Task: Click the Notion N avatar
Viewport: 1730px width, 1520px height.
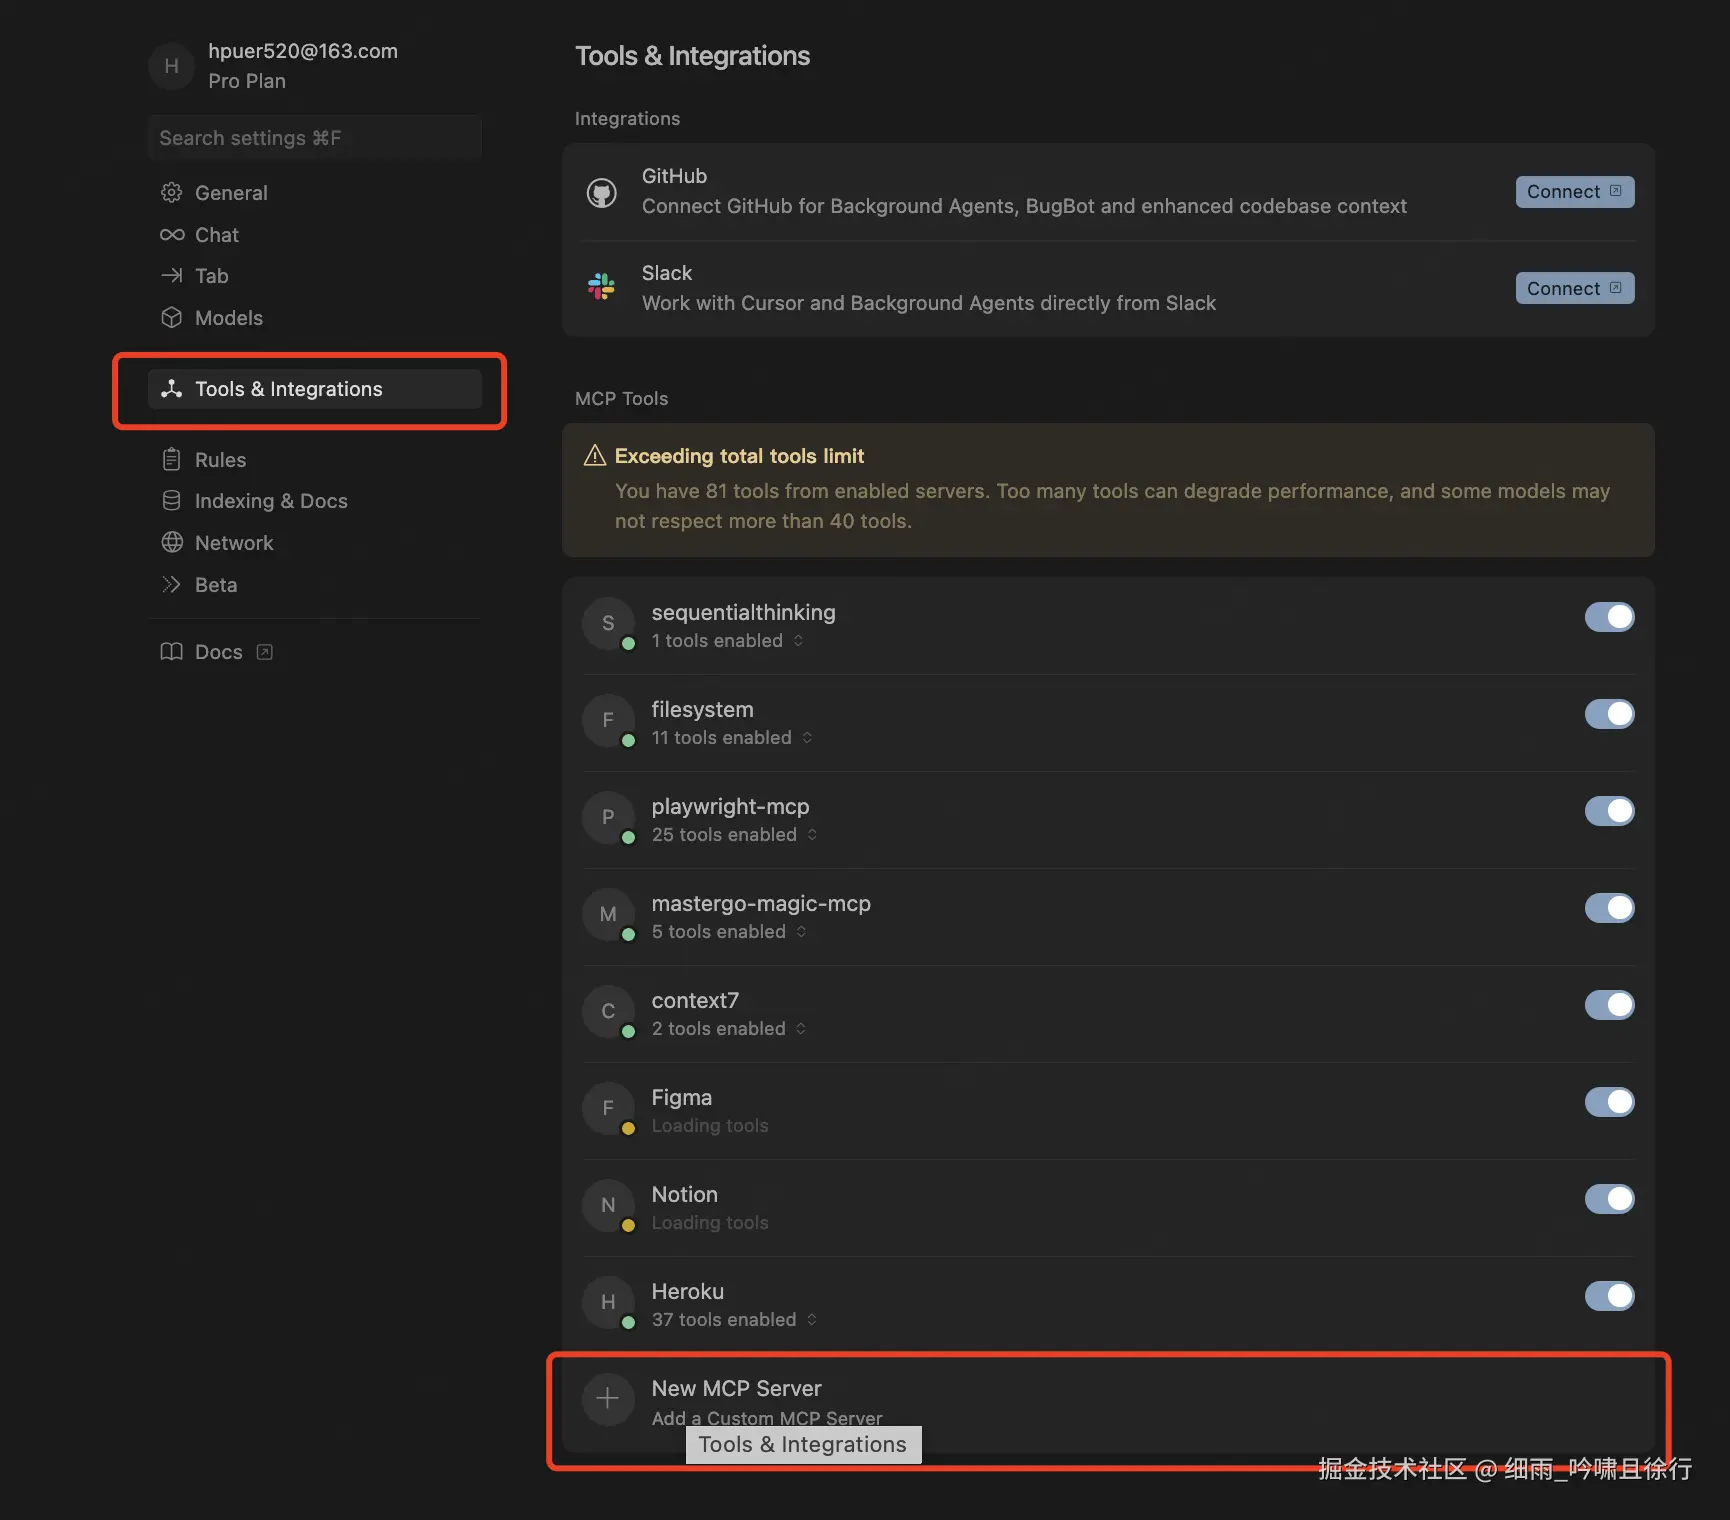Action: tap(608, 1205)
